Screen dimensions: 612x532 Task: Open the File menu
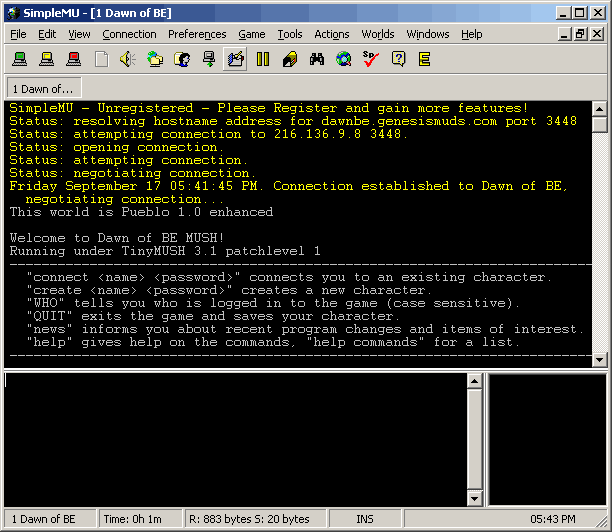coord(18,34)
